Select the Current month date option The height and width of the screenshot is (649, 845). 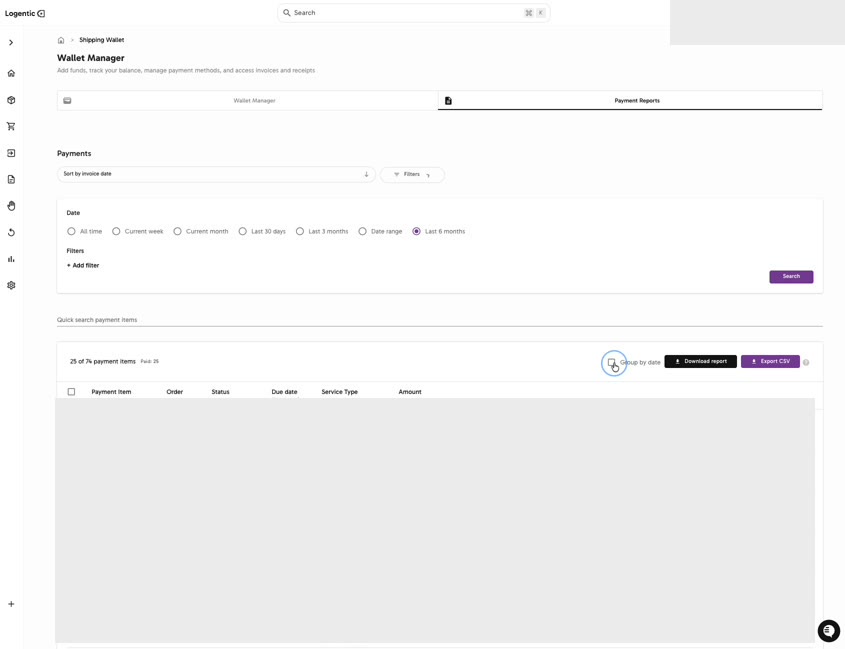(x=177, y=231)
